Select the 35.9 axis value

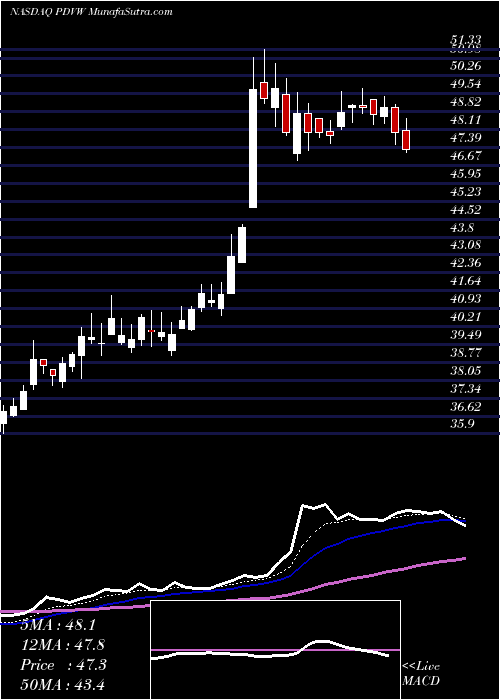coord(463,425)
